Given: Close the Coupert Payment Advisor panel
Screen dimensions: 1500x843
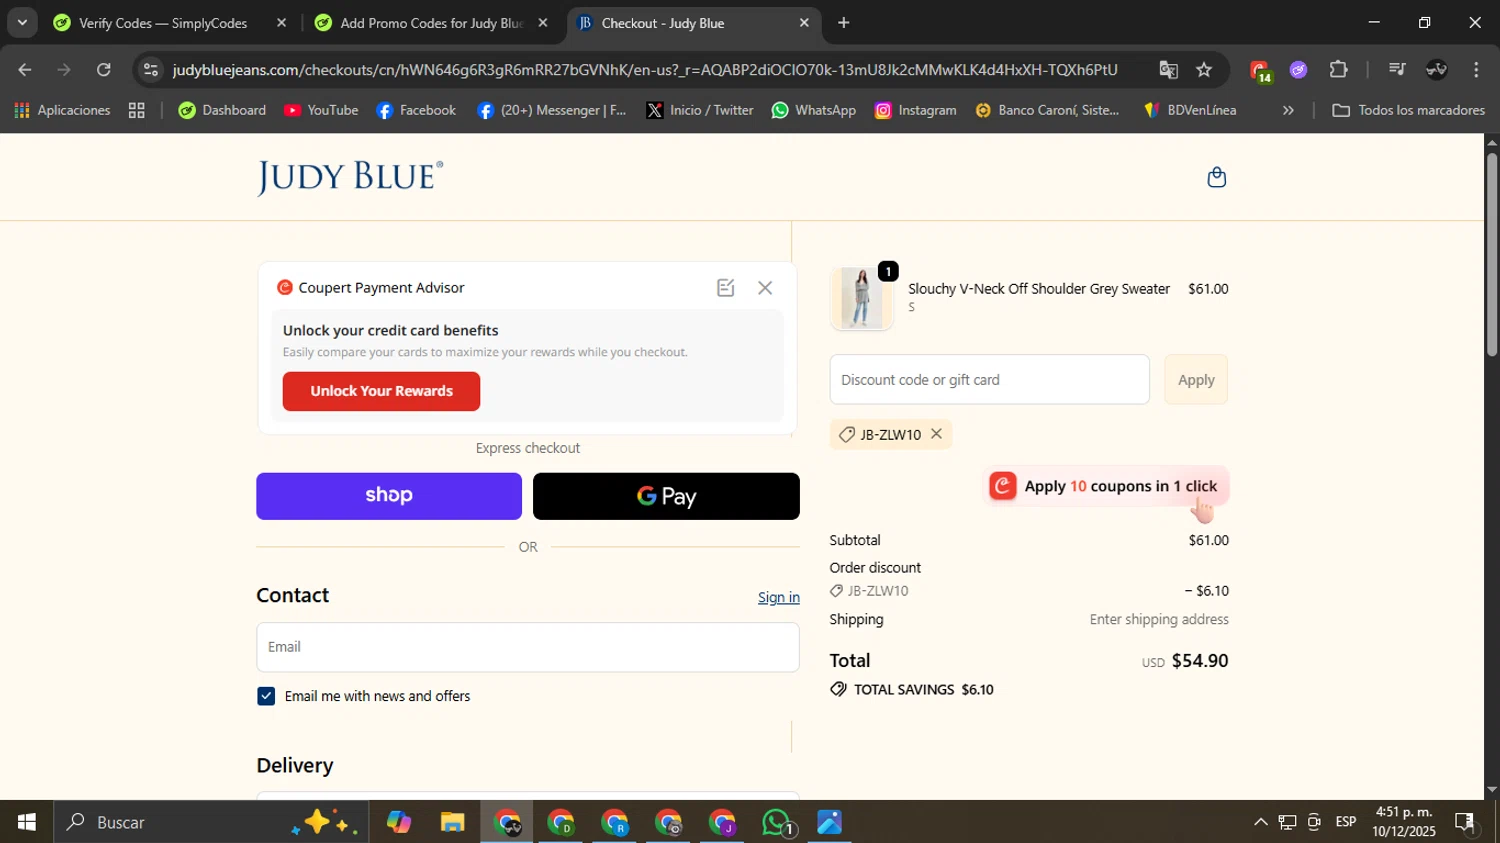Looking at the screenshot, I should [765, 288].
